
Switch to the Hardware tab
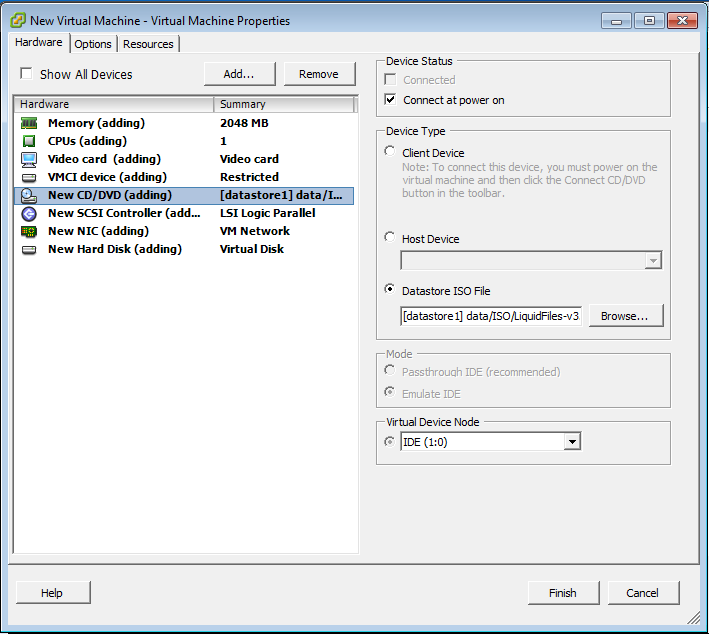[x=39, y=43]
